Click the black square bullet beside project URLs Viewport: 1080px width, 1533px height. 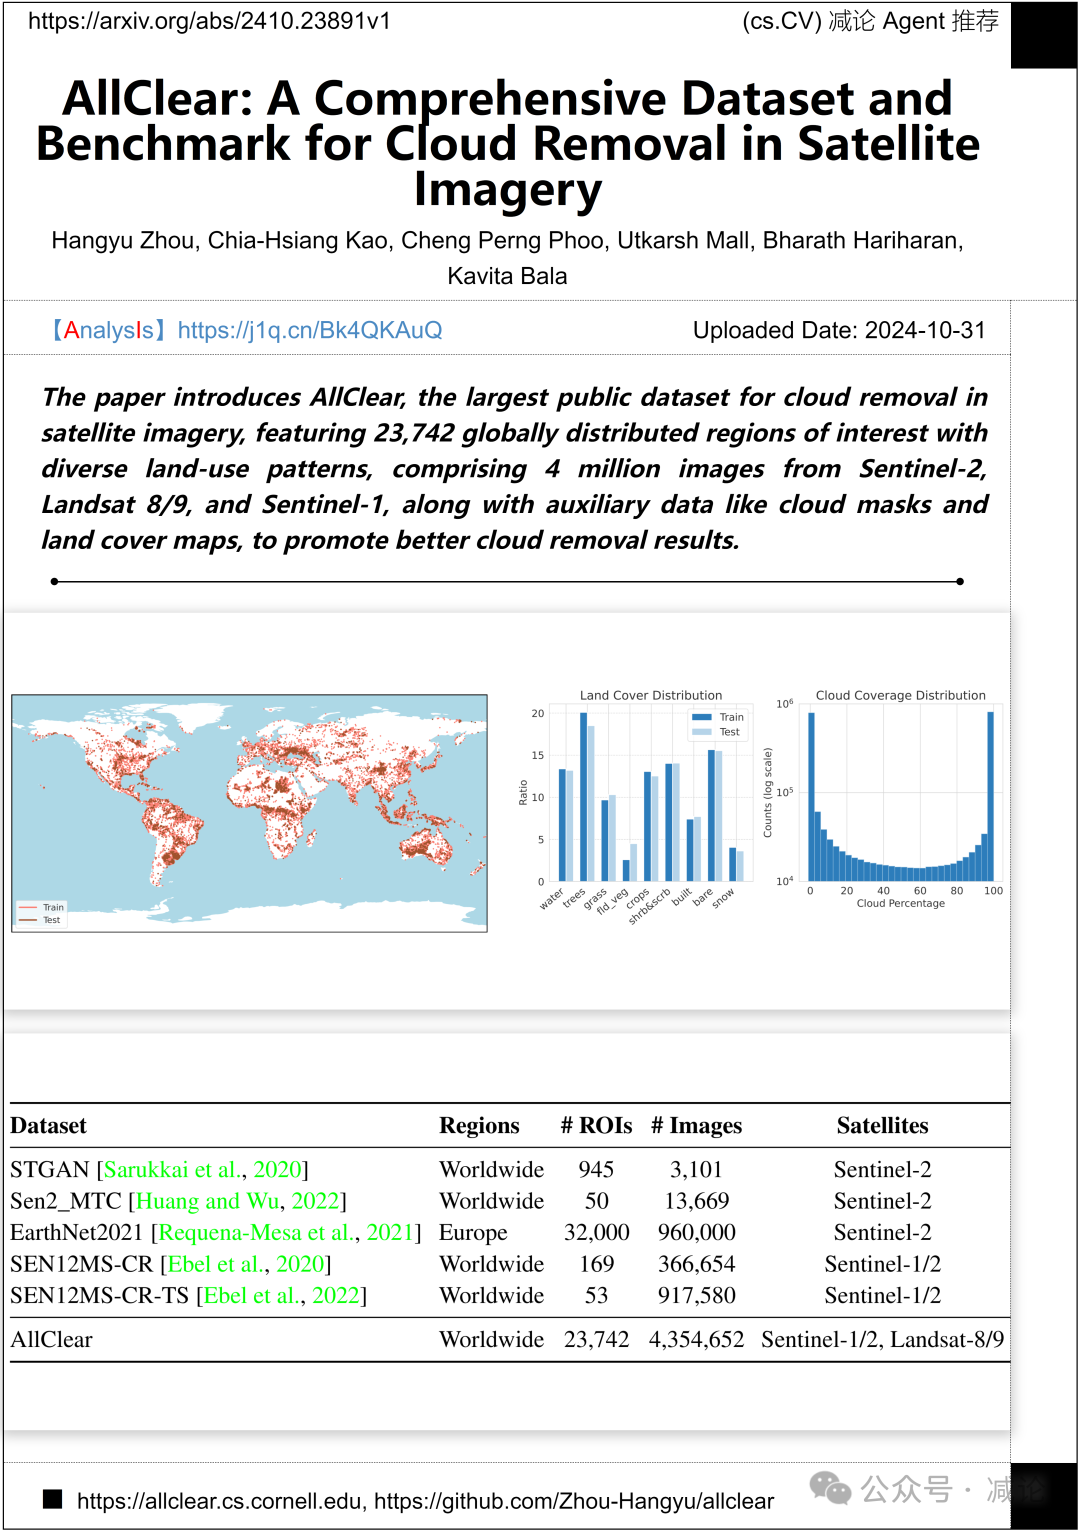pos(53,1499)
